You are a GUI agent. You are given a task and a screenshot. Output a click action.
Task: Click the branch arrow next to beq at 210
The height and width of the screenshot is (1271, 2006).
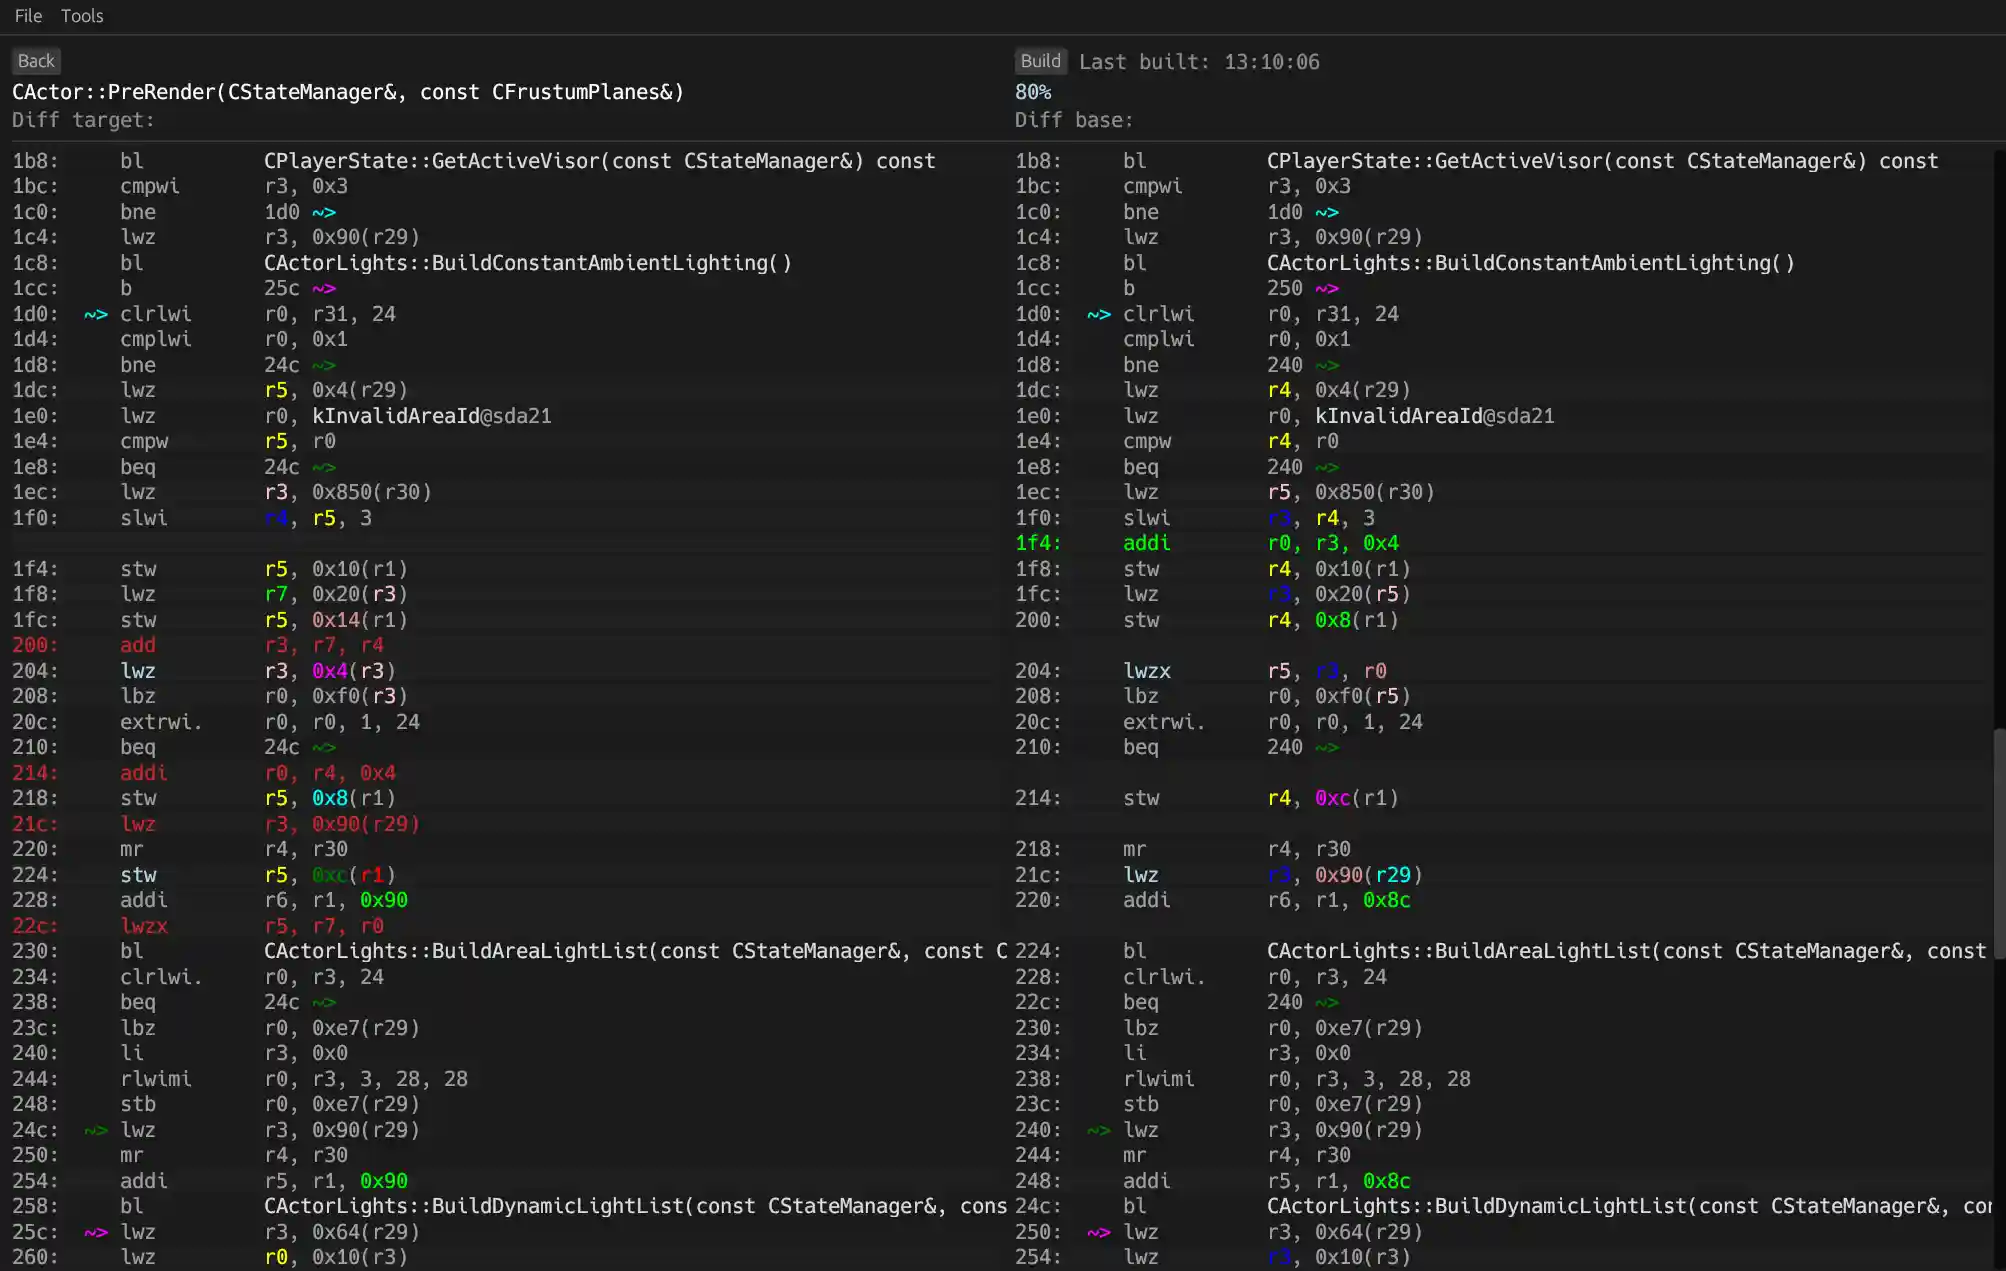pyautogui.click(x=323, y=747)
